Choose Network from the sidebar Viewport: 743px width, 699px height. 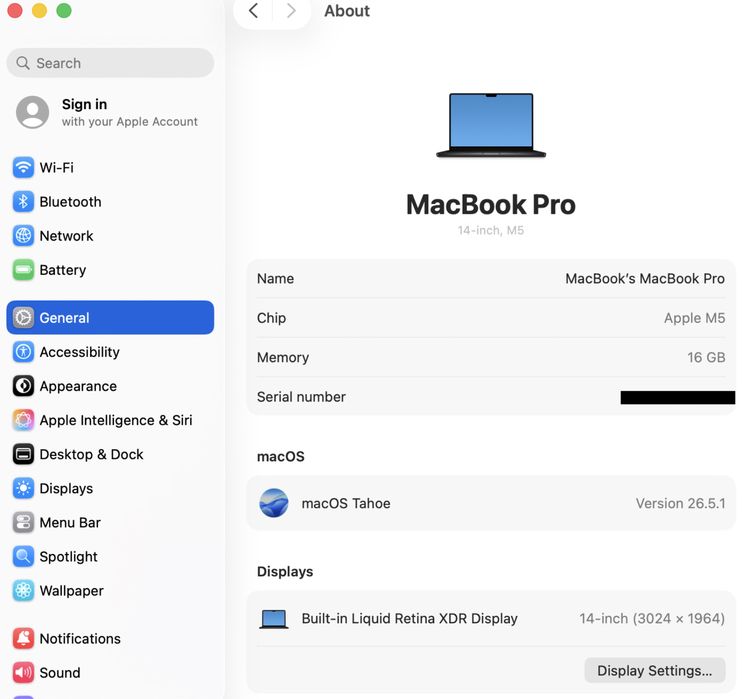(66, 236)
